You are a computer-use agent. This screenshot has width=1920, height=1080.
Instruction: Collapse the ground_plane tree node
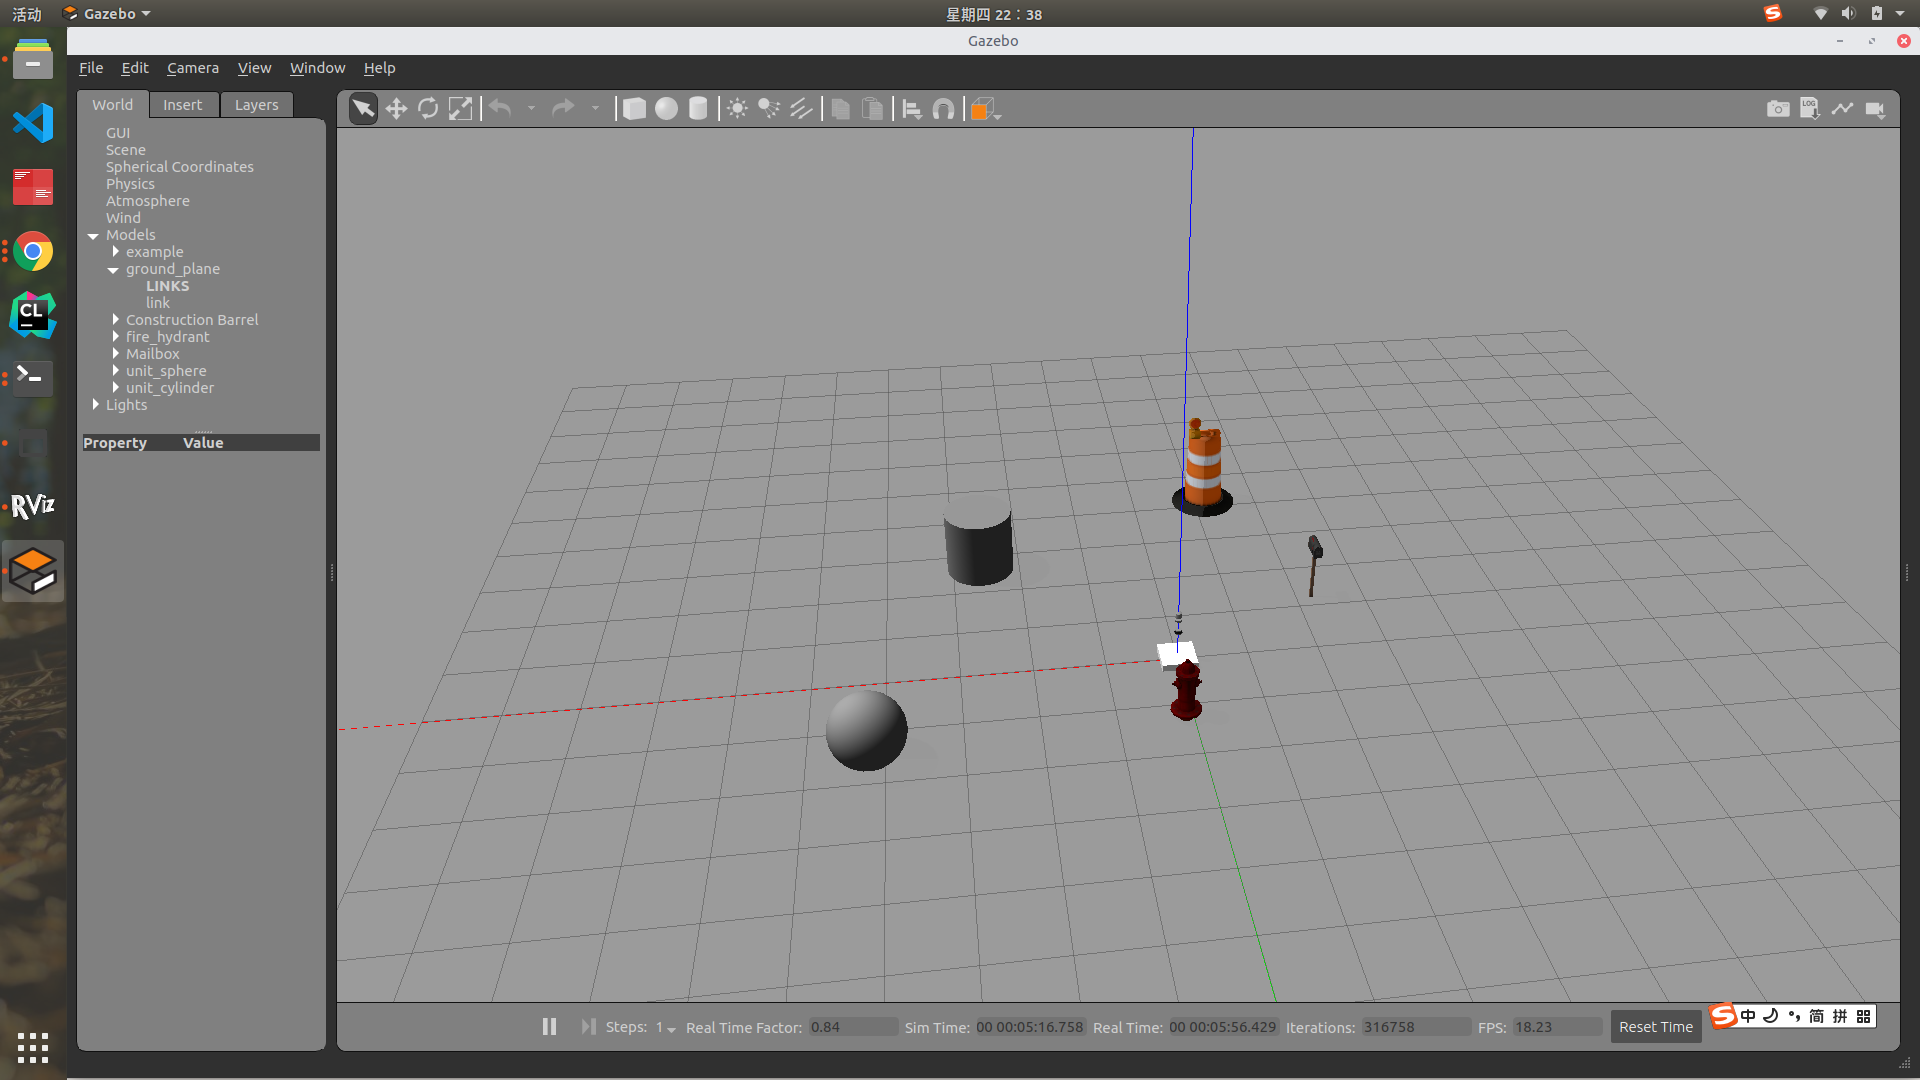tap(114, 270)
